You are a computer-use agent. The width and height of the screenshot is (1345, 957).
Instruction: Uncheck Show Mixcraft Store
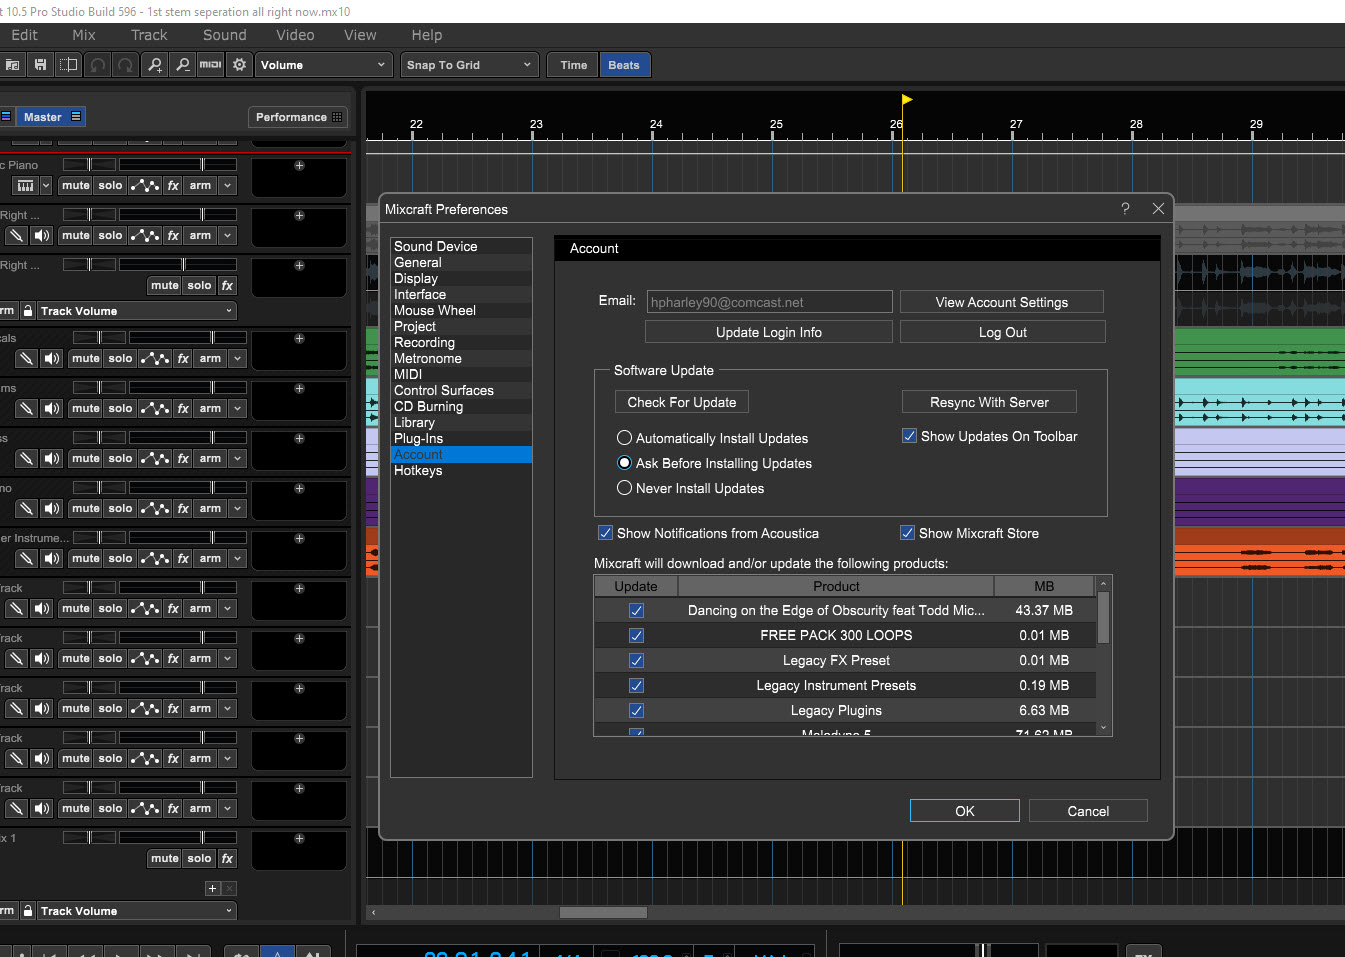[907, 533]
